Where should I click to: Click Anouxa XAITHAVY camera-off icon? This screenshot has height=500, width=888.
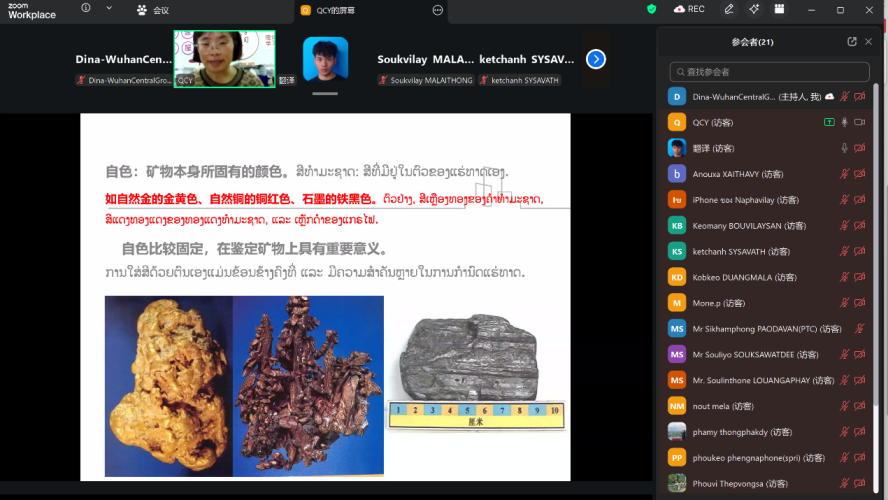point(860,174)
